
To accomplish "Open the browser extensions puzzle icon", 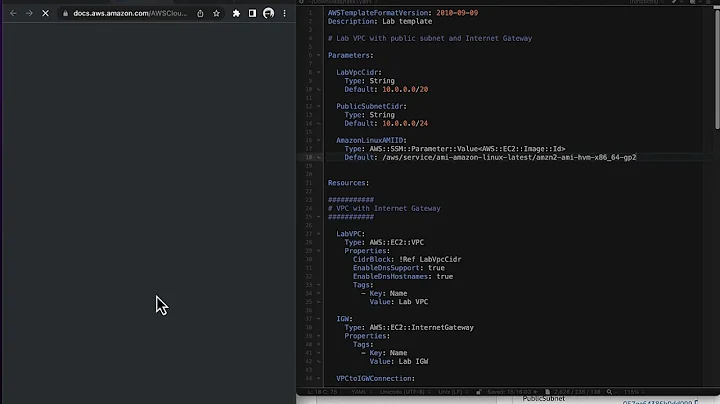I will [x=236, y=13].
